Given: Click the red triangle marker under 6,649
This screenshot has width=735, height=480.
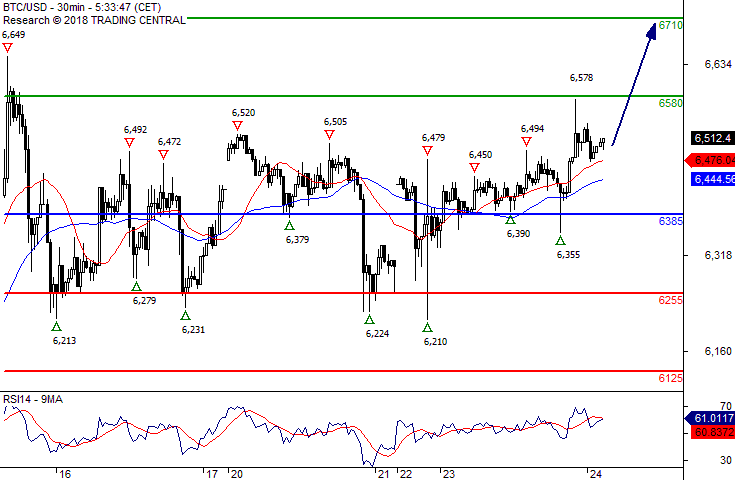Looking at the screenshot, I should pyautogui.click(x=8, y=48).
